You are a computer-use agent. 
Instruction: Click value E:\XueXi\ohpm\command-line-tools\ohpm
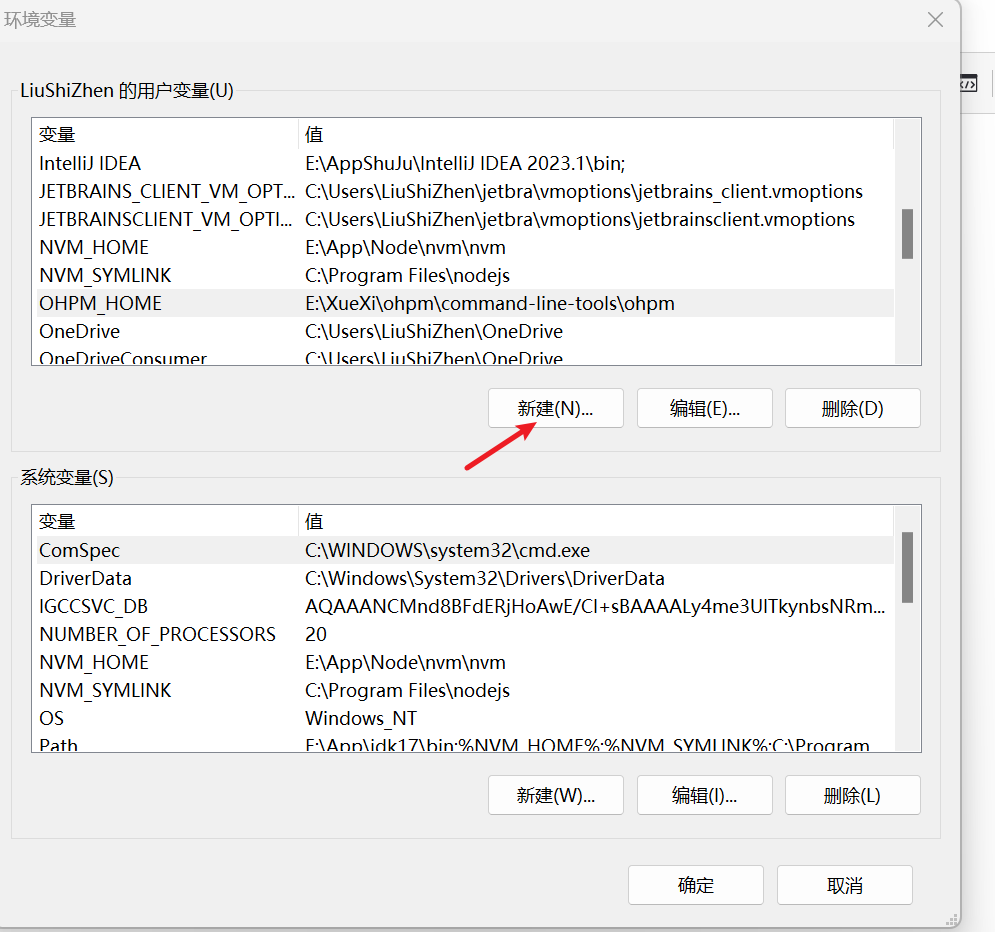[x=490, y=303]
